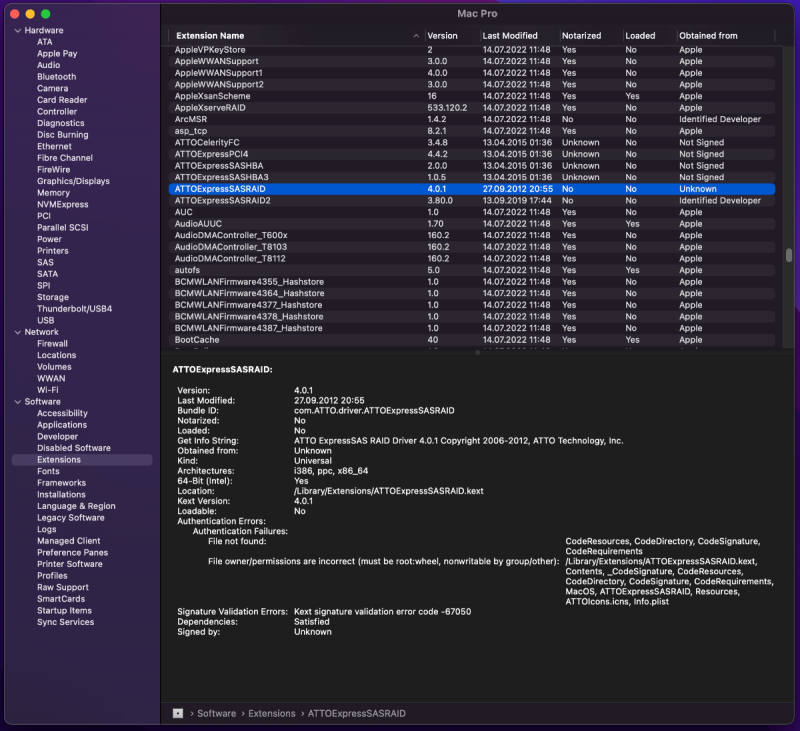Open Accessibility under Software

point(62,413)
